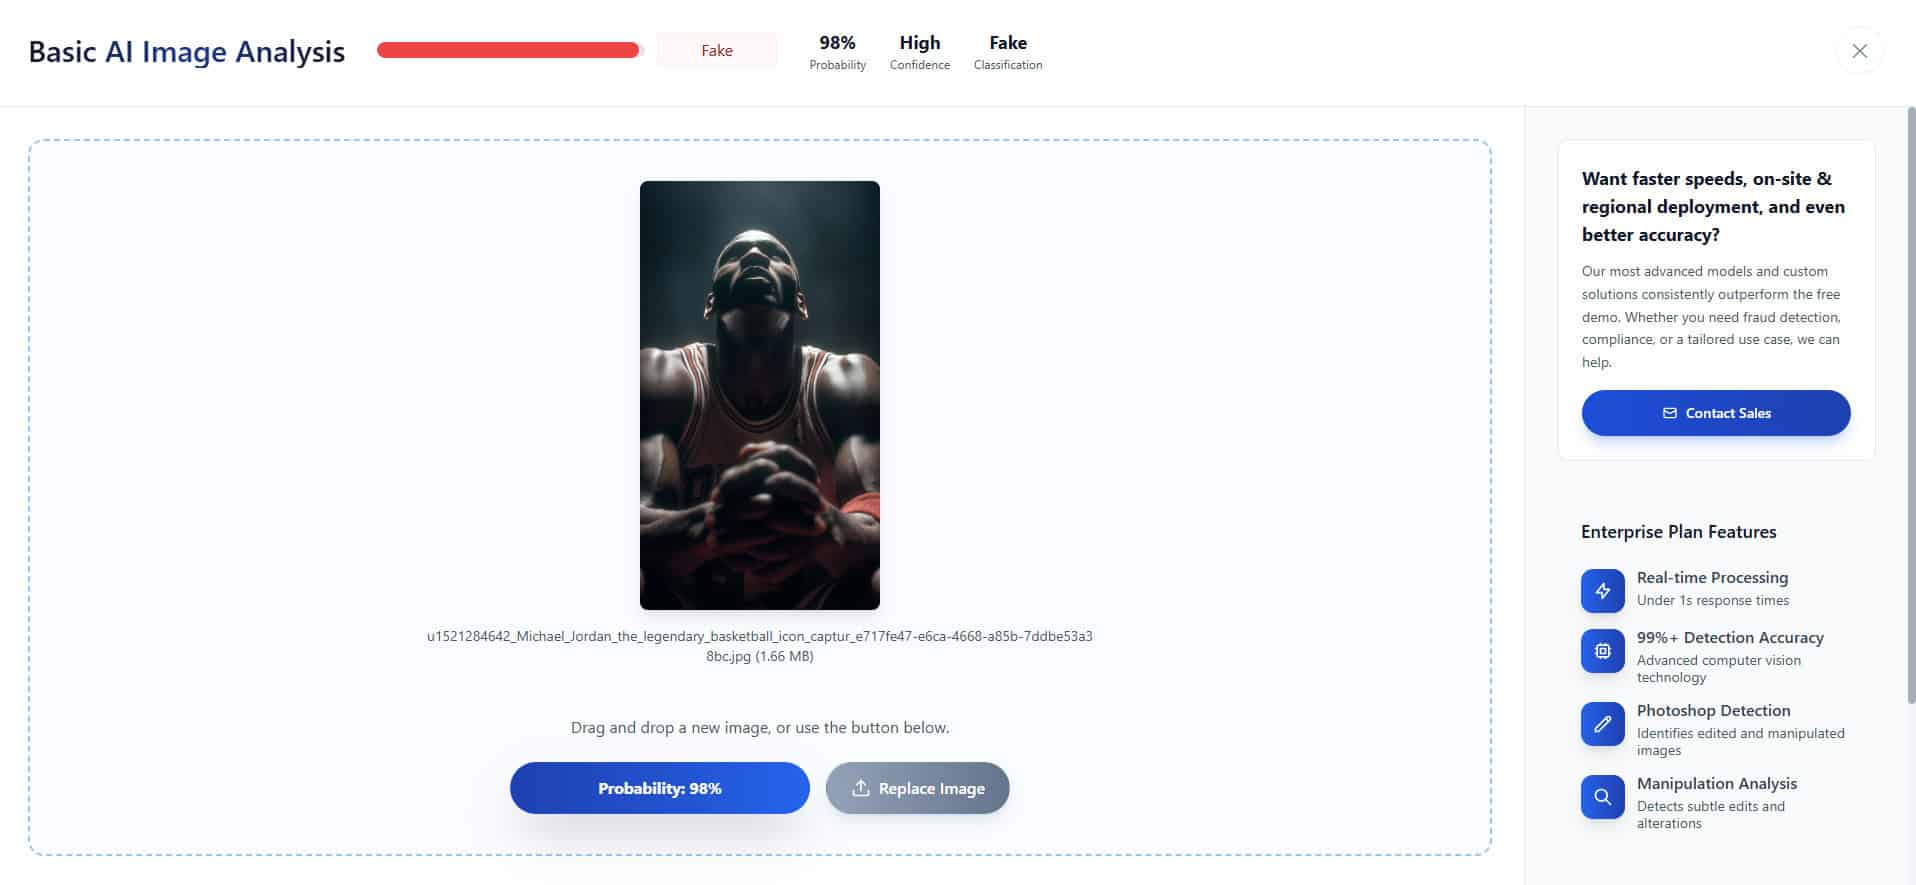Image resolution: width=1916 pixels, height=885 pixels.
Task: Click the Enterprise Plan Features heading
Action: click(1678, 532)
